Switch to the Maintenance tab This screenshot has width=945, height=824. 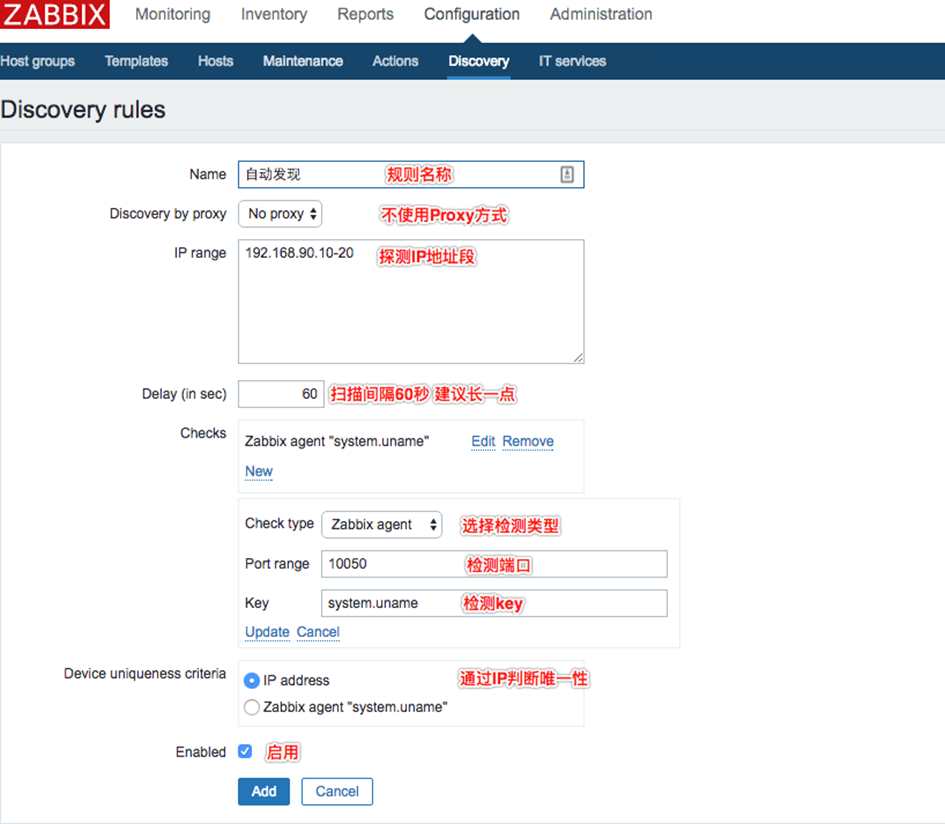(x=303, y=61)
